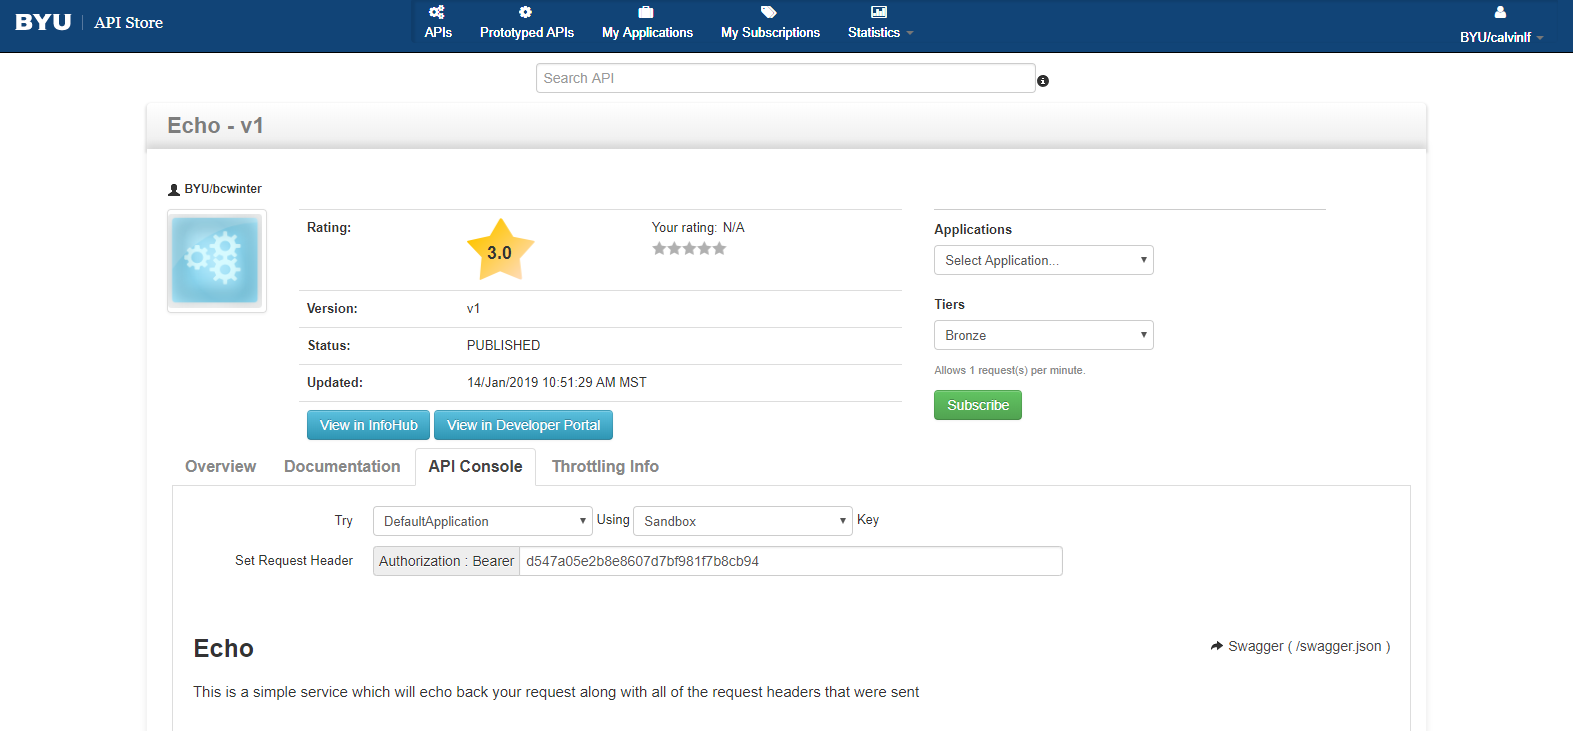This screenshot has height=731, width=1573.
Task: Click the user profile icon
Action: [1500, 12]
